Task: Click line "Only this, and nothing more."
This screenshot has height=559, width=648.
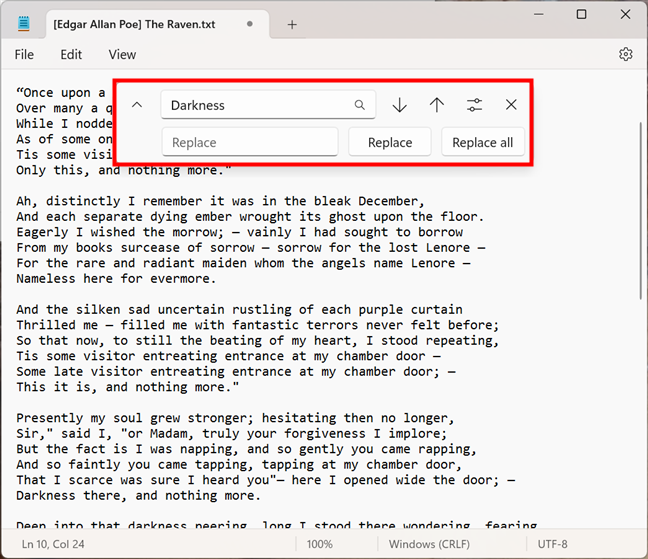Action: coord(124,170)
